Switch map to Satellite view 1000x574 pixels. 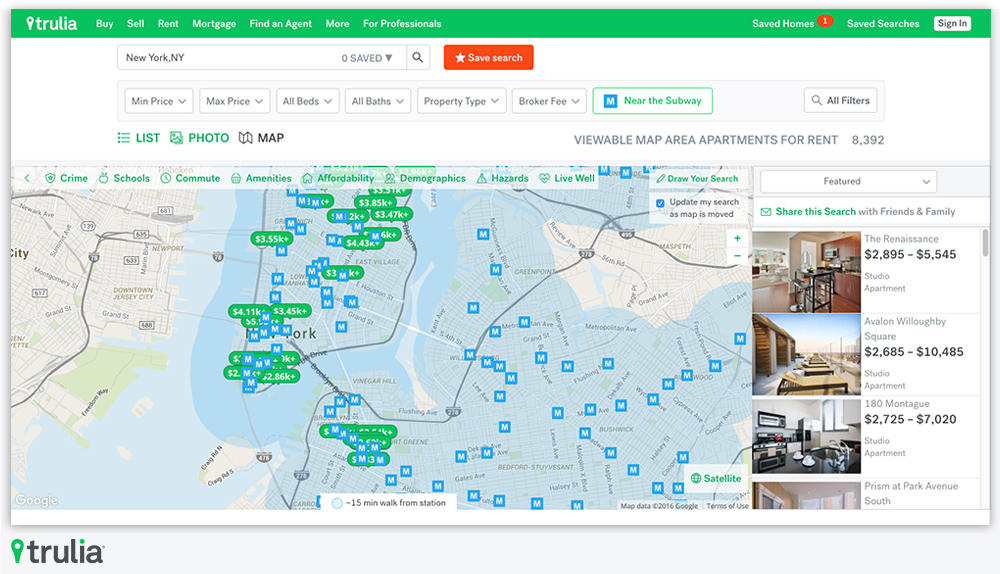(x=716, y=478)
